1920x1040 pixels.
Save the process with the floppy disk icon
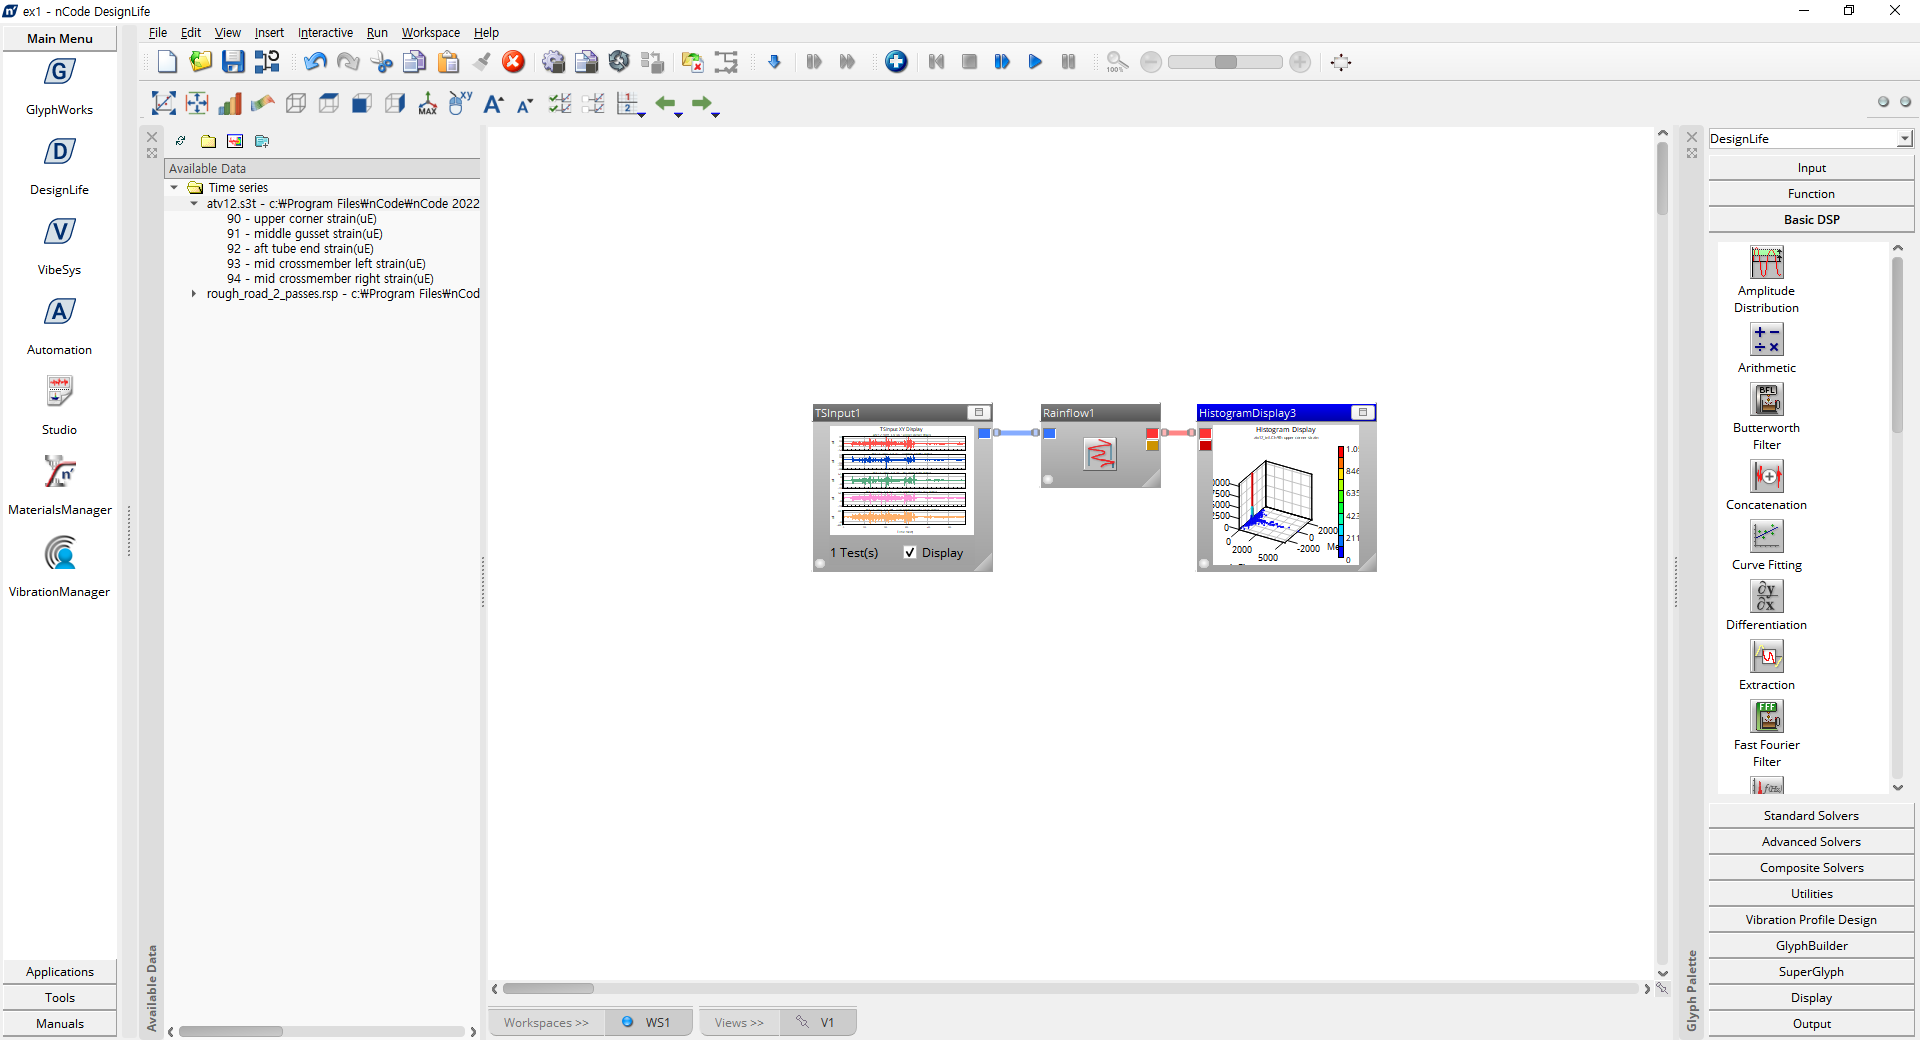pyautogui.click(x=233, y=62)
